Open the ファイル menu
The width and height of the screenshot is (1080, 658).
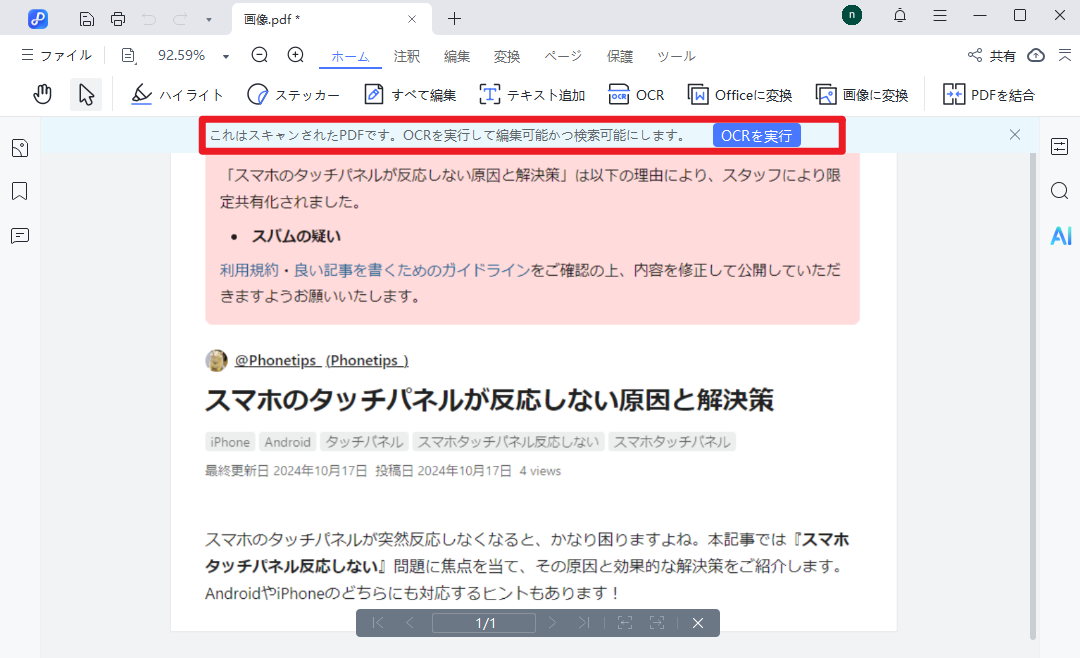point(56,55)
